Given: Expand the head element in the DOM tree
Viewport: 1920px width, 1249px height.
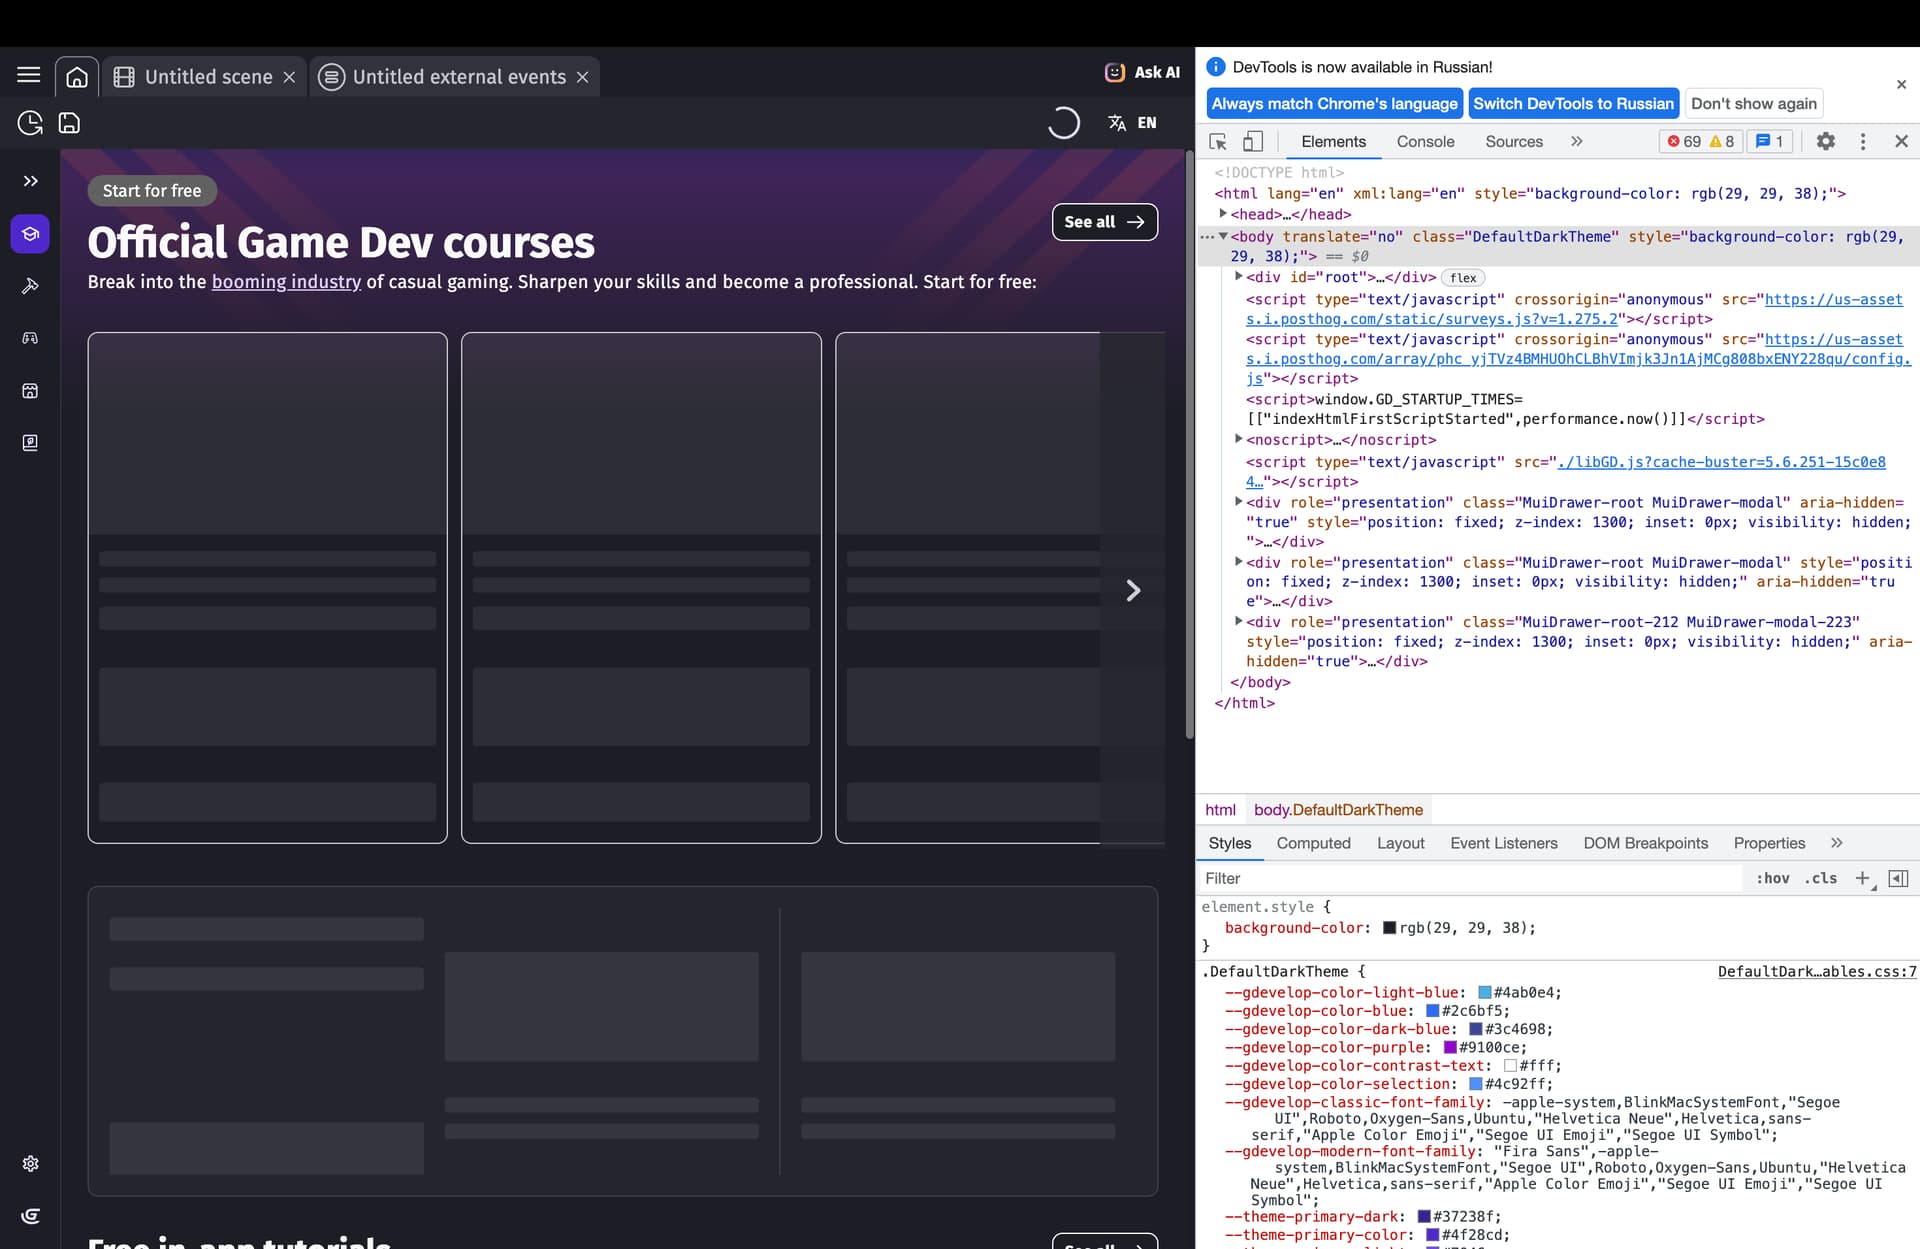Looking at the screenshot, I should point(1224,214).
